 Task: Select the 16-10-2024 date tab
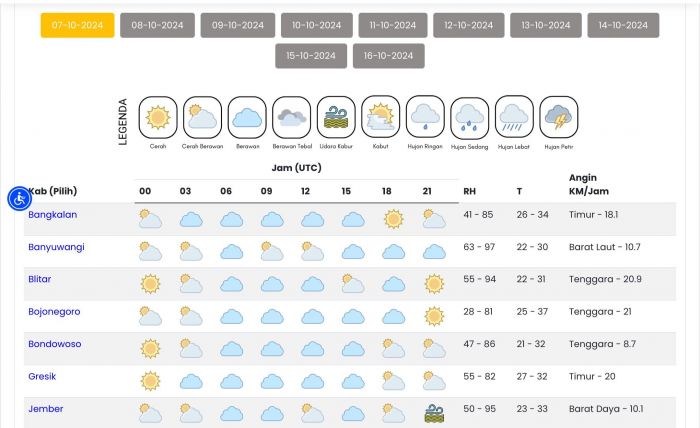point(388,56)
